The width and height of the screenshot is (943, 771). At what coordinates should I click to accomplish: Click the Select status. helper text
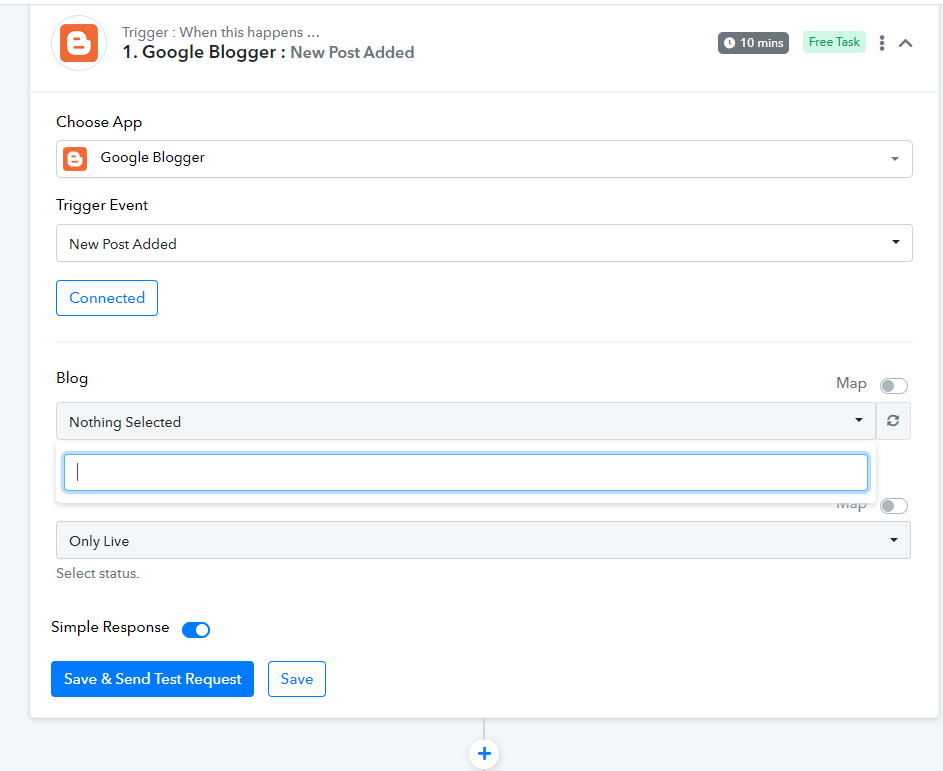point(97,574)
